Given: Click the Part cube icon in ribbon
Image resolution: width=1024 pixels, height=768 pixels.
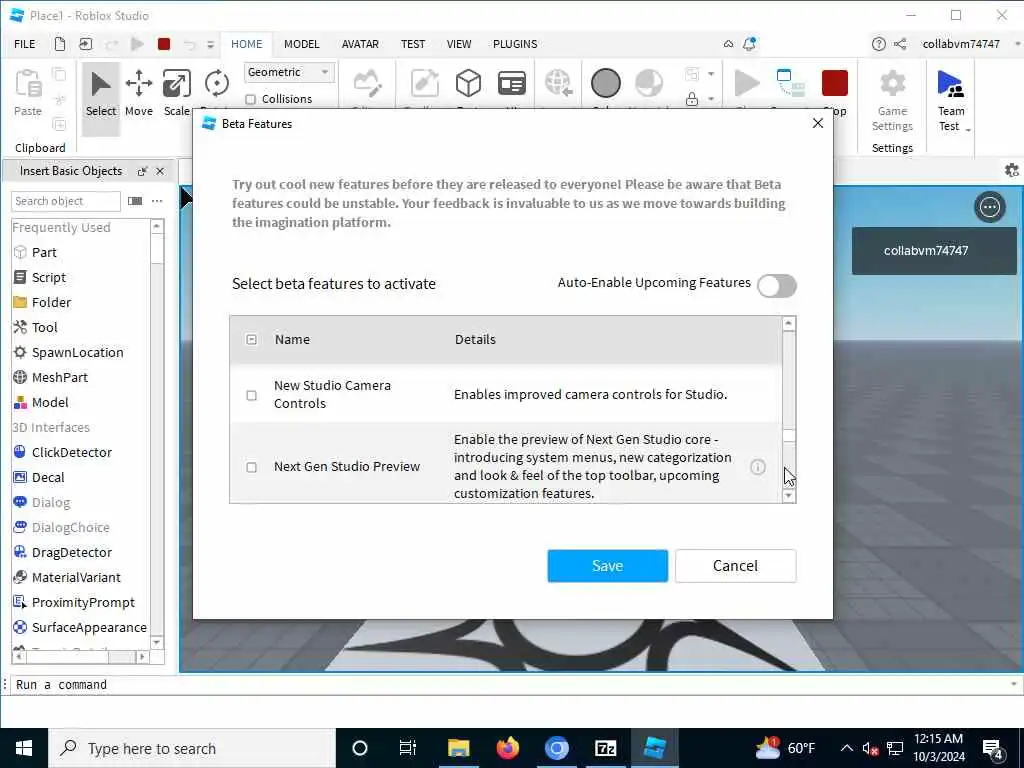Looking at the screenshot, I should [468, 84].
